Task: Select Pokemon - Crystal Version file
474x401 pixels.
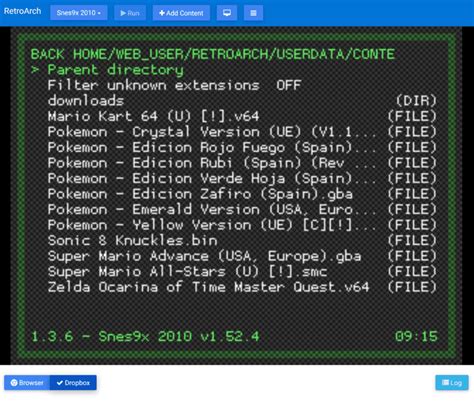Action: click(x=242, y=132)
